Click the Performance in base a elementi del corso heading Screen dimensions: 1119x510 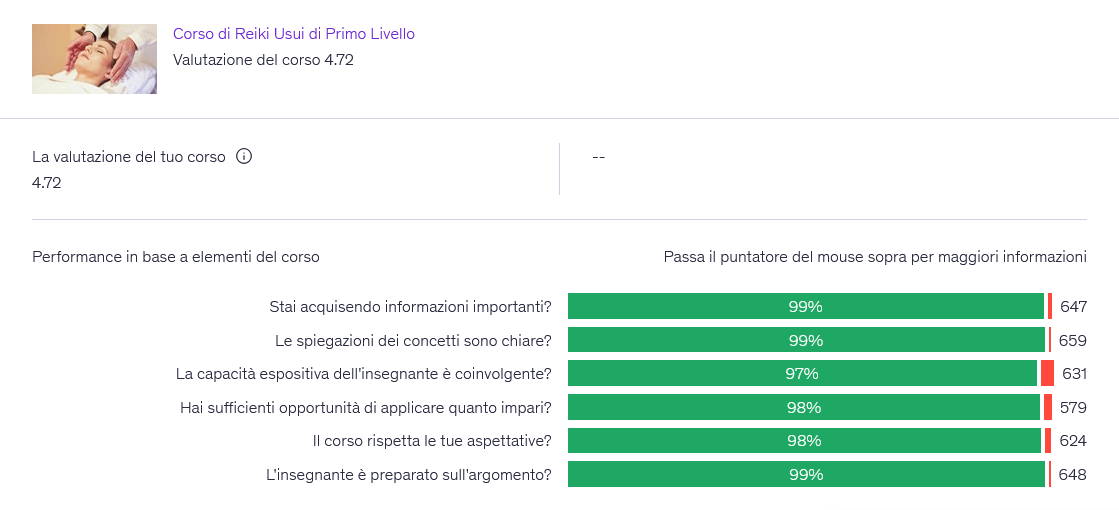176,257
